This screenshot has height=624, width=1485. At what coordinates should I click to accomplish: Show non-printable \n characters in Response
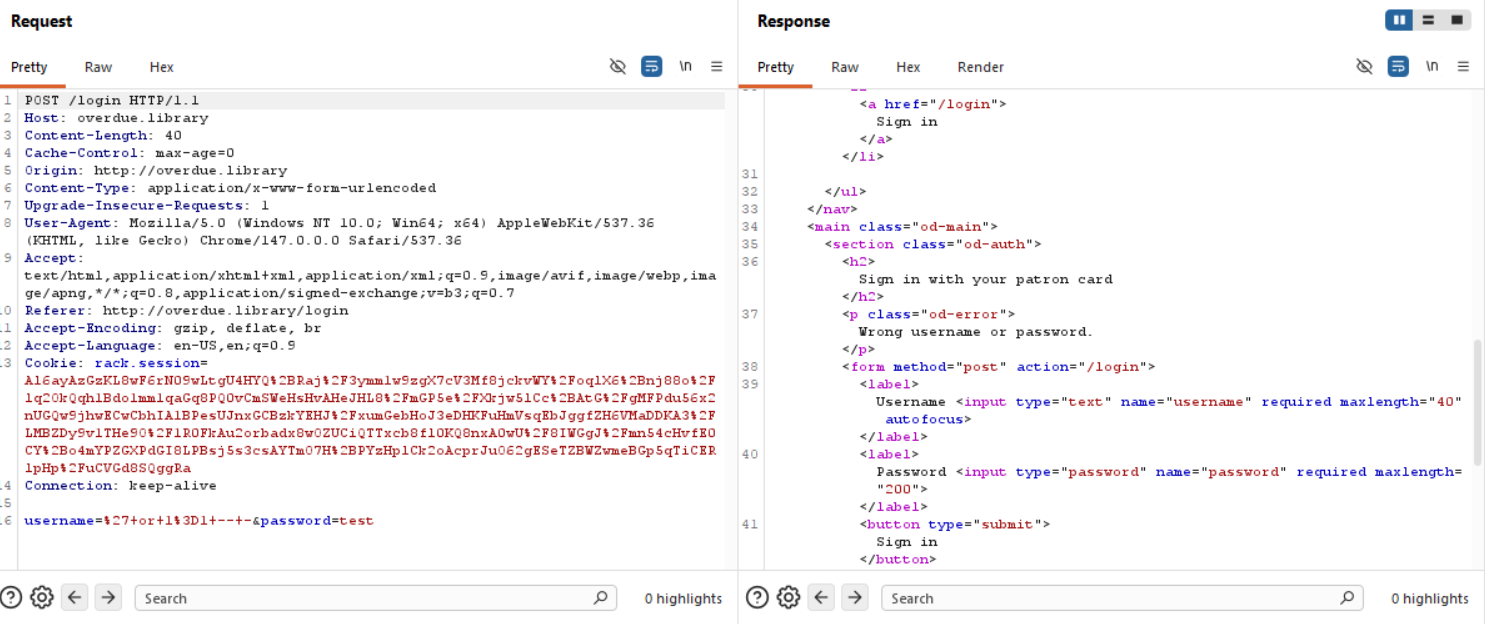coord(1432,67)
